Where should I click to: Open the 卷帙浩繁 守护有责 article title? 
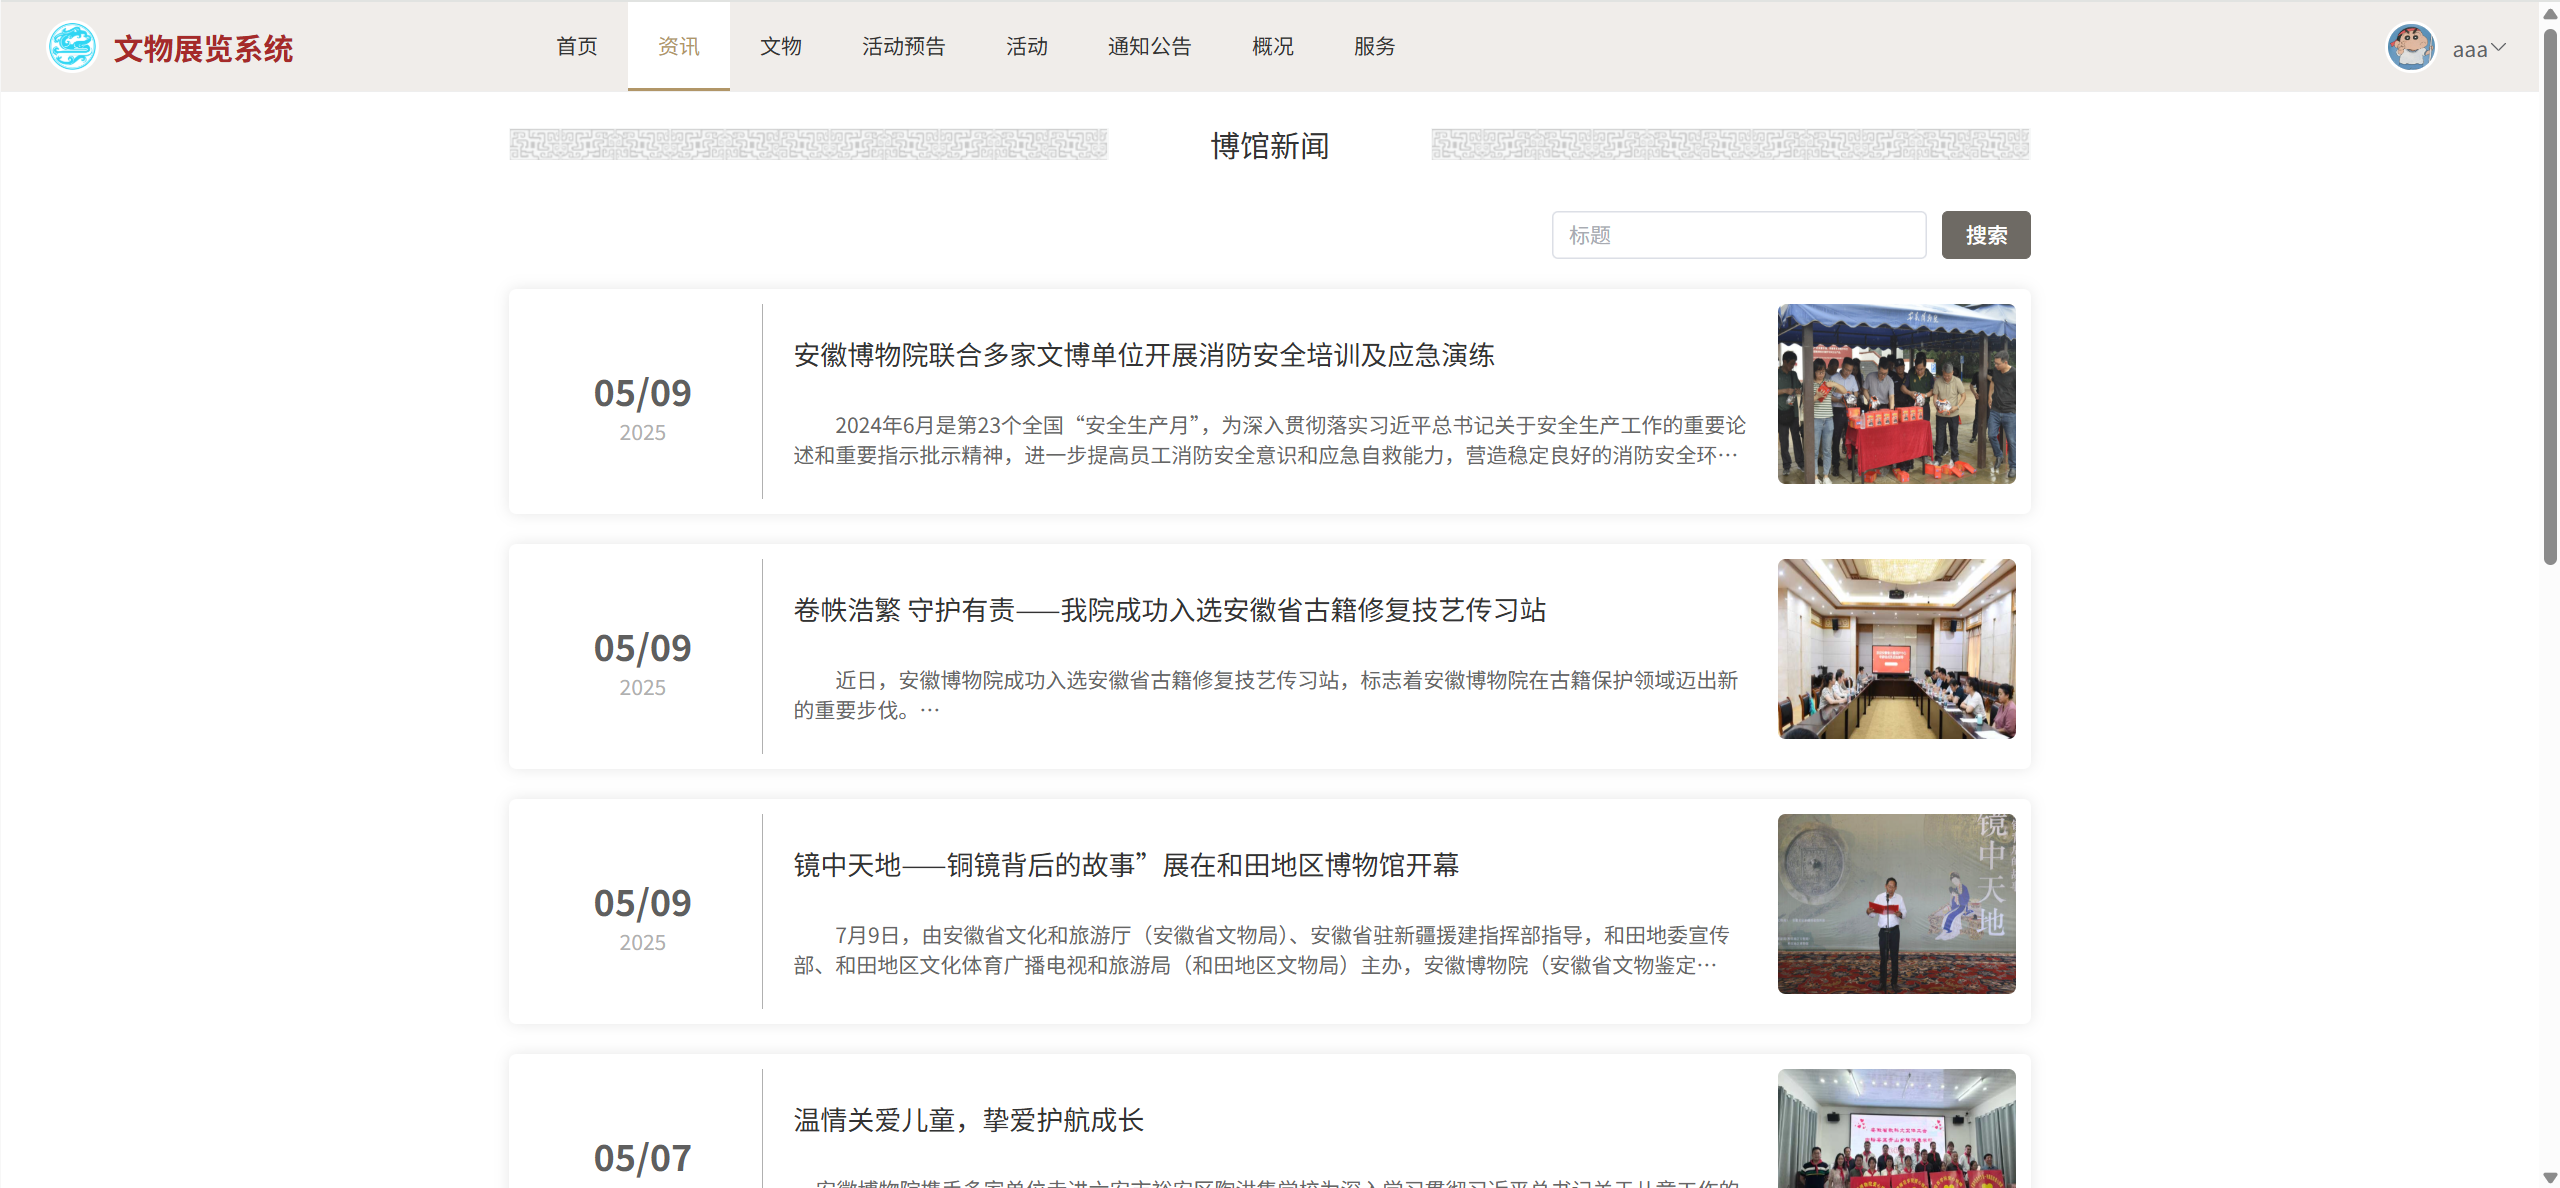pyautogui.click(x=1170, y=610)
